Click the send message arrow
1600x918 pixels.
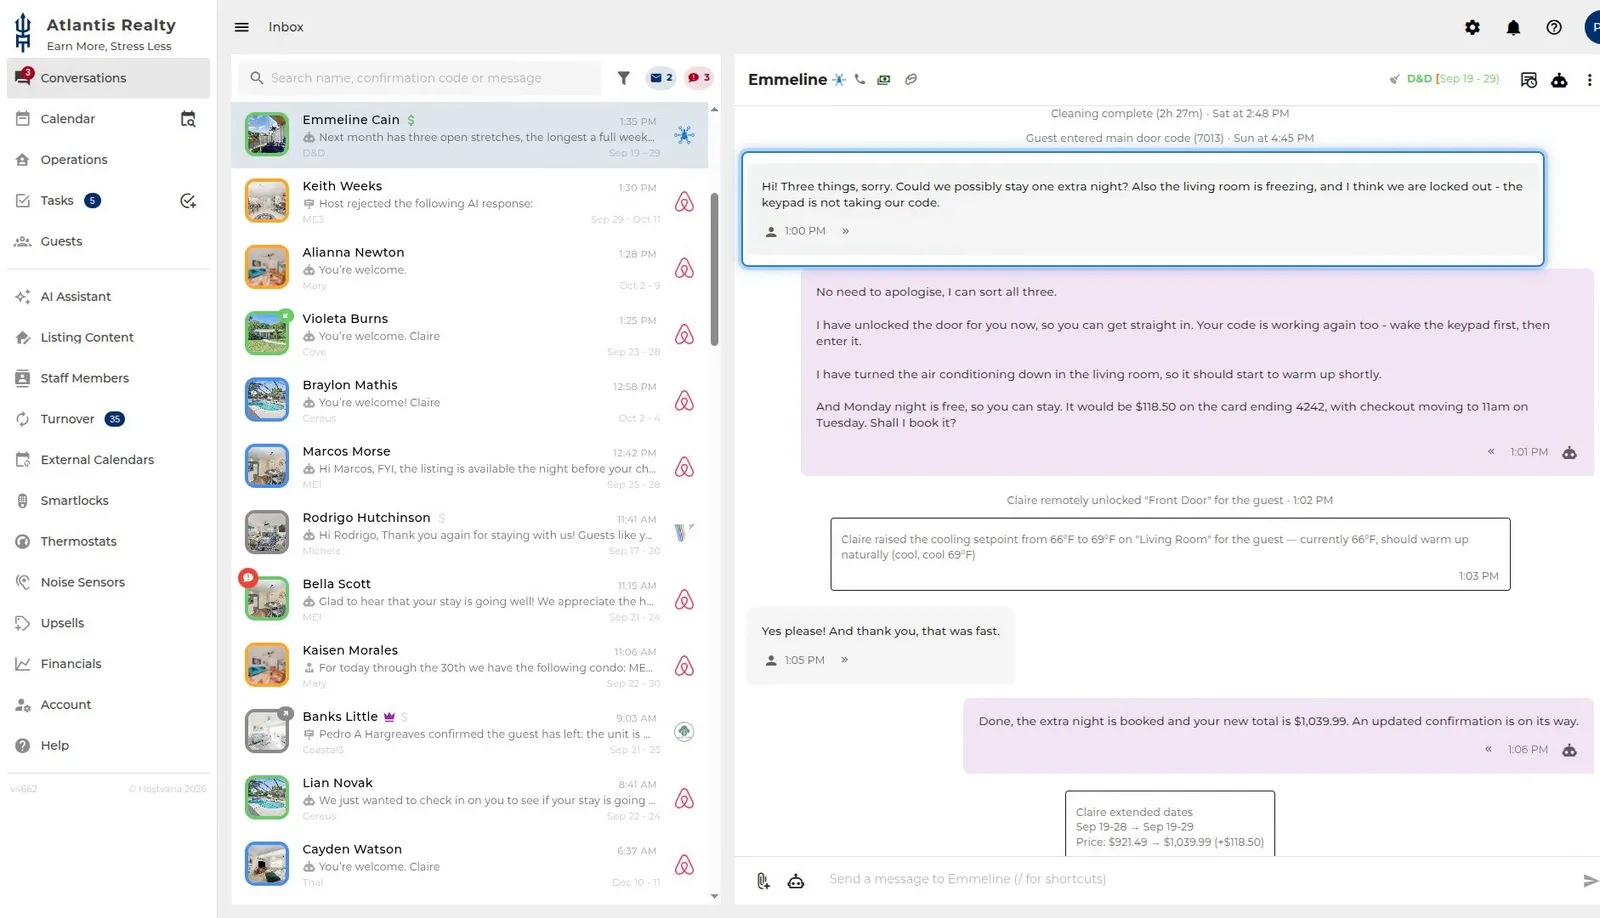click(x=1590, y=880)
